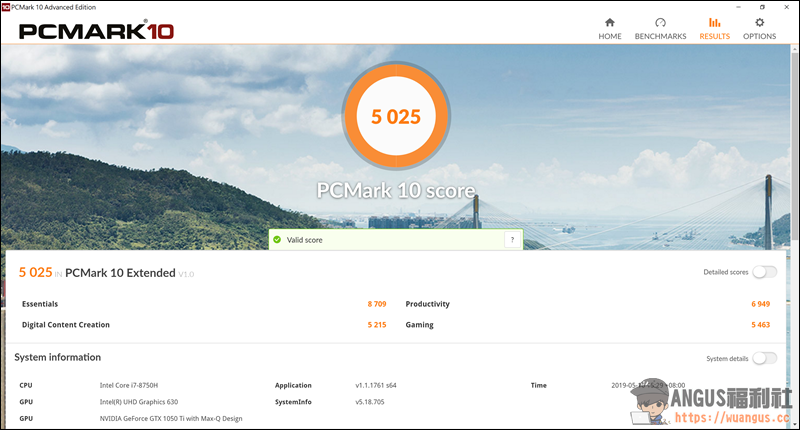Screen dimensions: 800x430
Task: Select the Results bar chart icon
Action: point(713,23)
